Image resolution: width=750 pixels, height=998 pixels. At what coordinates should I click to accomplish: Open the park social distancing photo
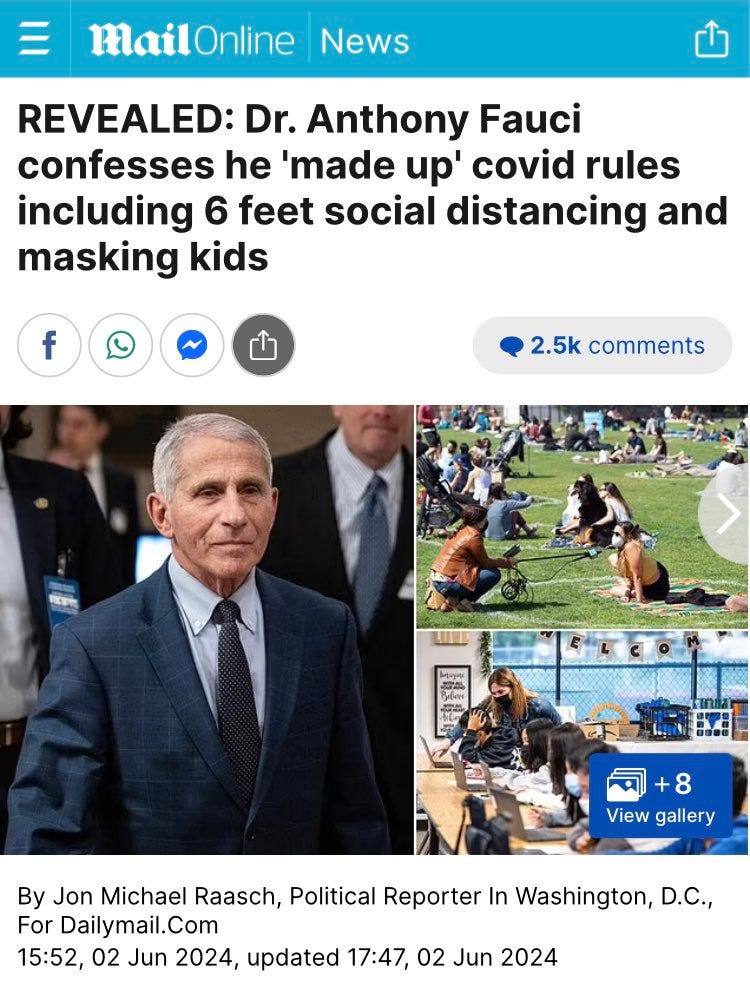[582, 517]
